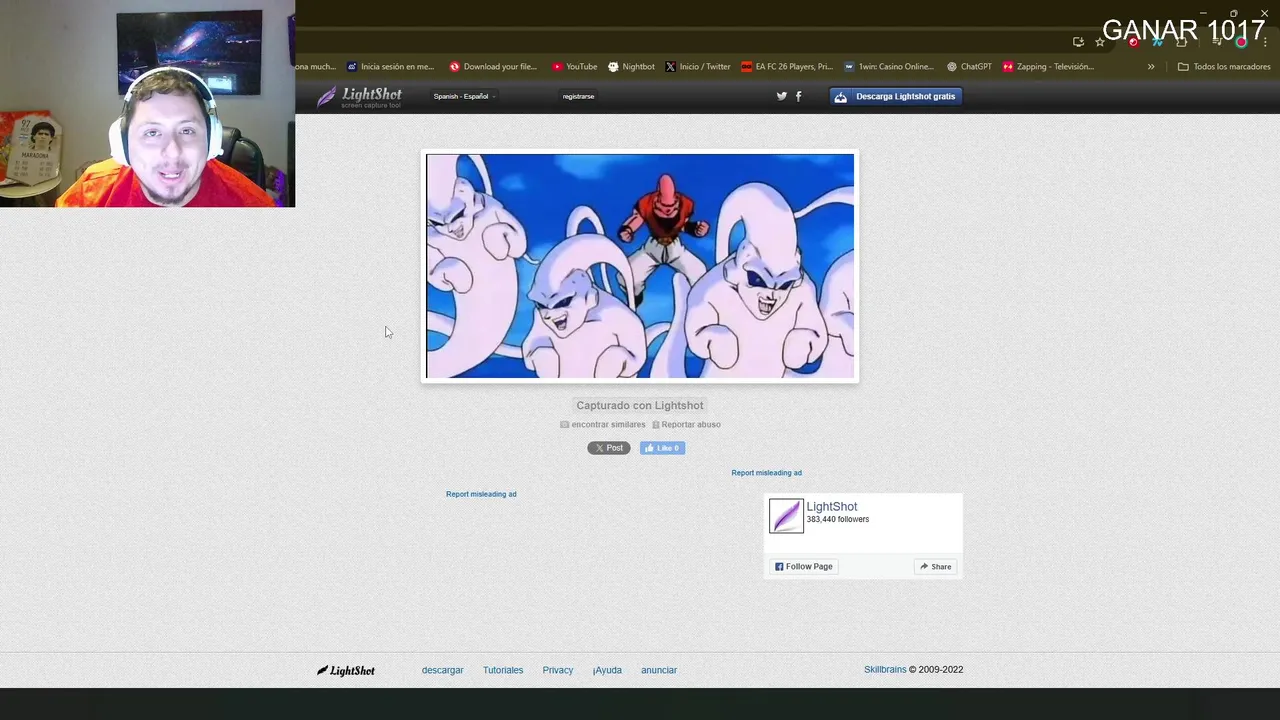Open the Inicia sesión en me... bookmark
The width and height of the screenshot is (1280, 720).
tap(391, 67)
